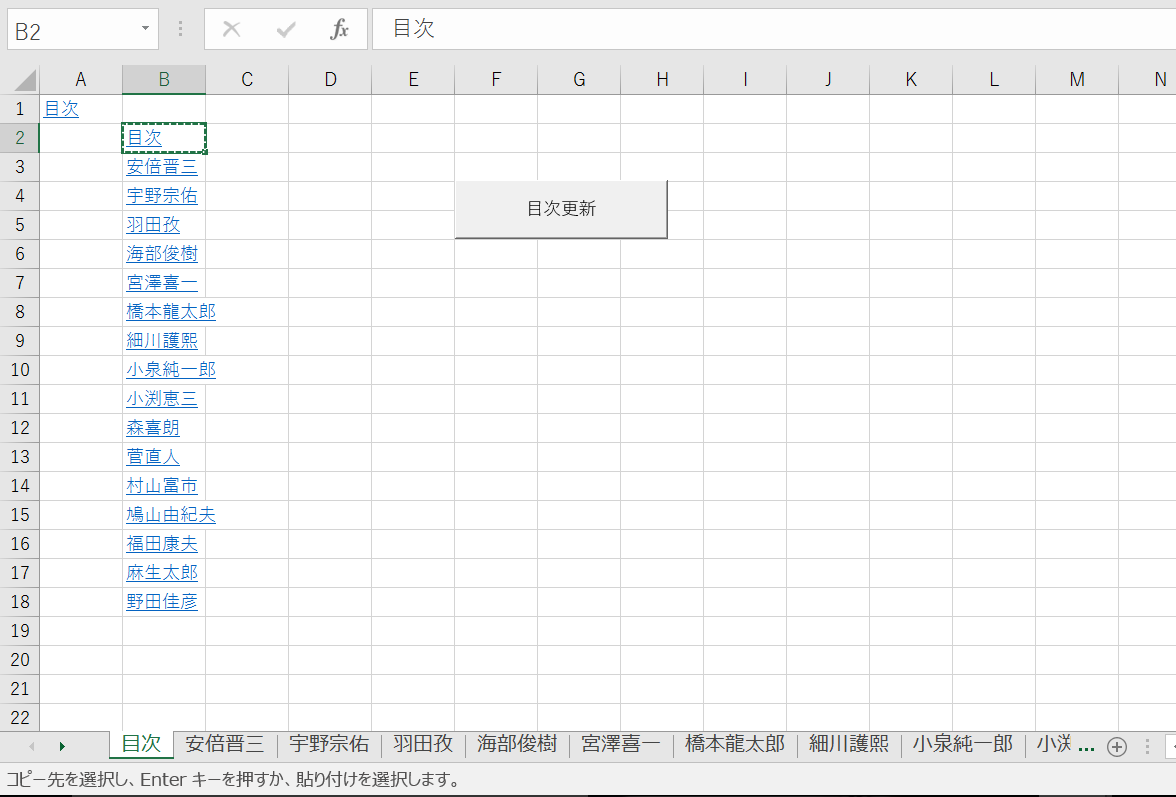Select column header D

pyautogui.click(x=330, y=79)
